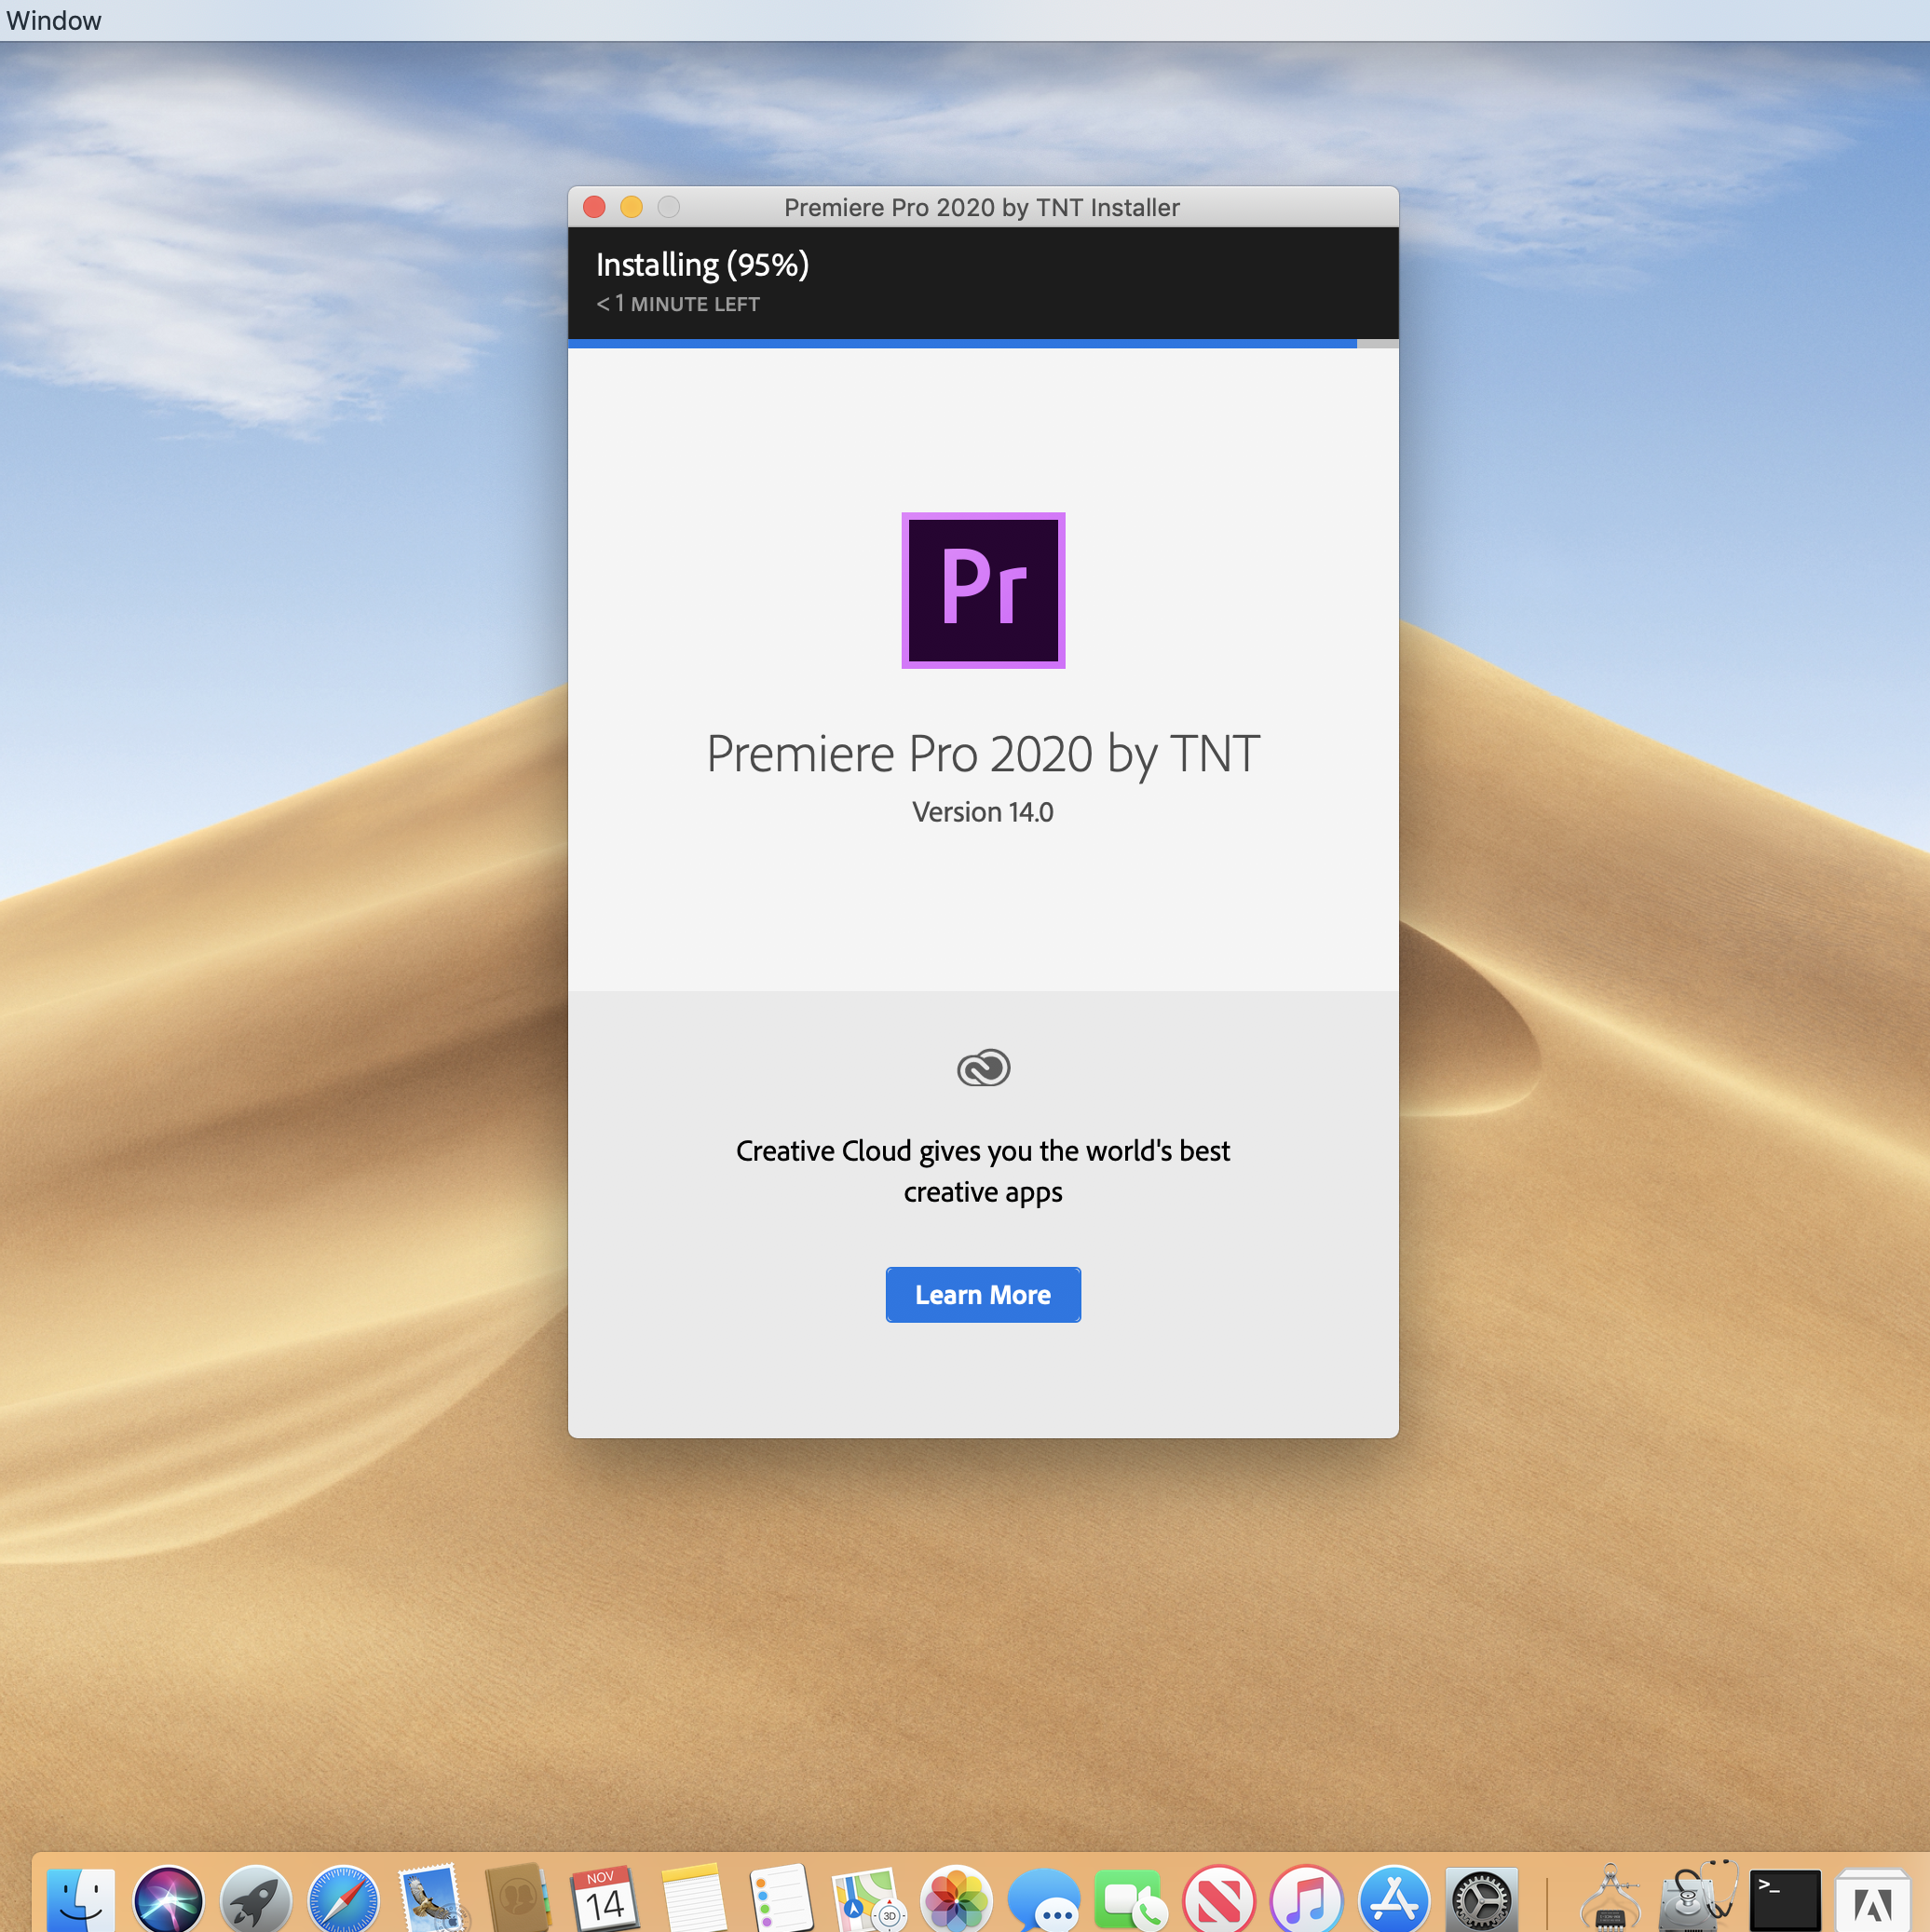This screenshot has height=1932, width=1930.
Task: Open App Store from dock
Action: point(1393,1898)
